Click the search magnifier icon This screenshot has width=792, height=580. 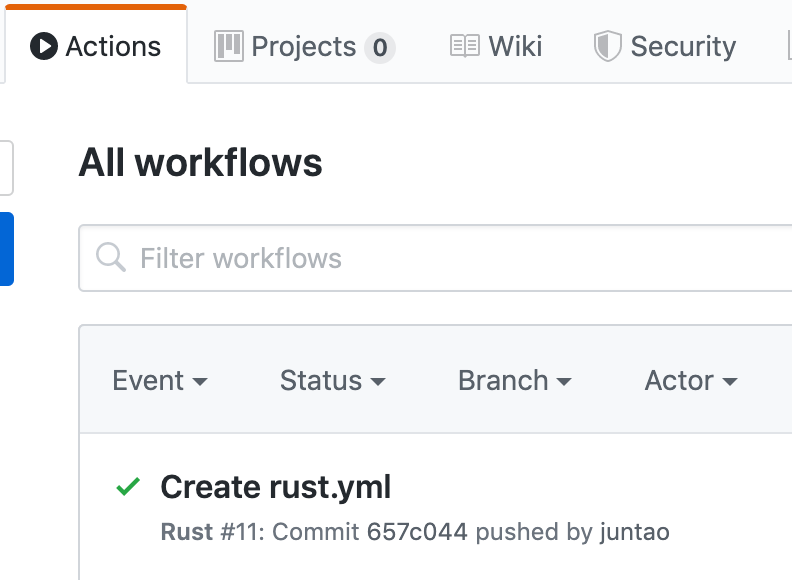111,257
